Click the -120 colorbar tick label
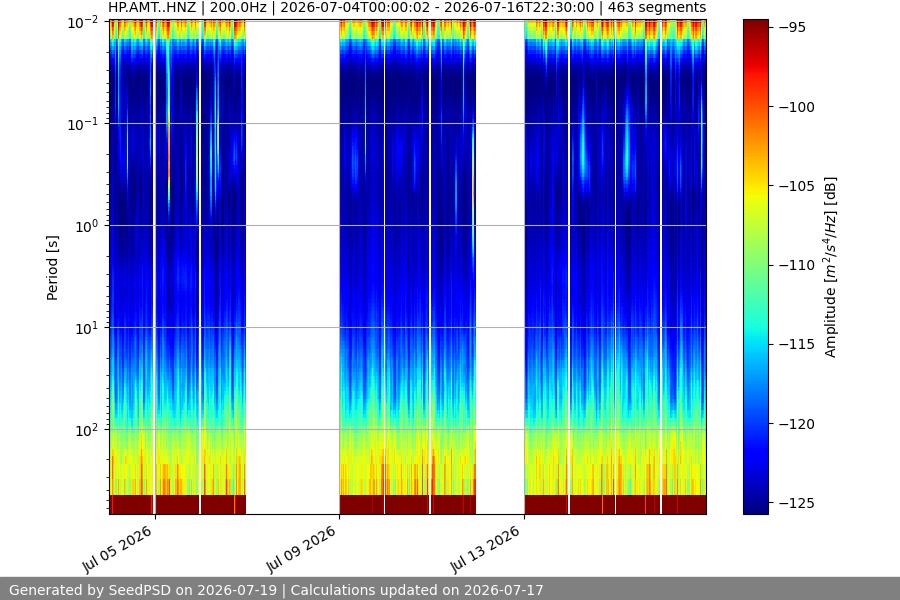This screenshot has width=900, height=600. [797, 424]
